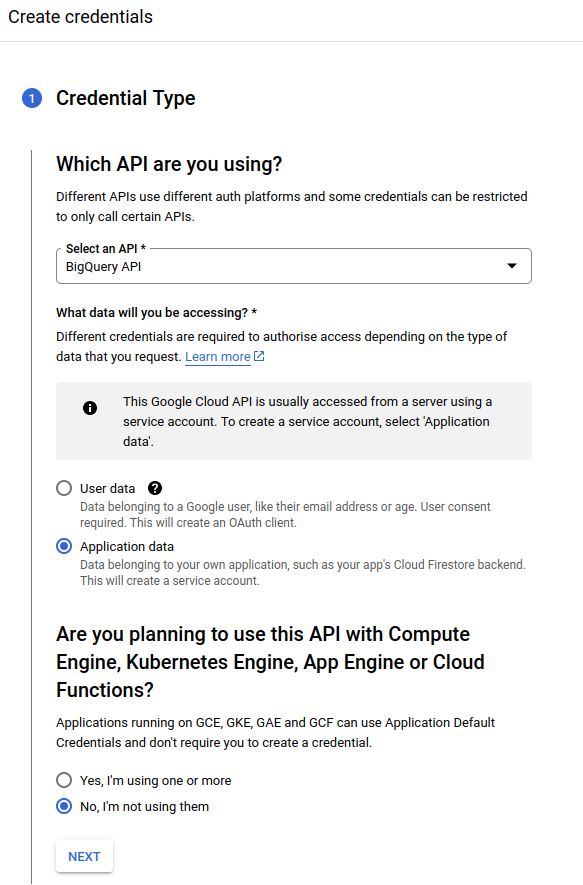The height and width of the screenshot is (885, 583).
Task: Select the Application data radio button
Action: pyautogui.click(x=64, y=546)
